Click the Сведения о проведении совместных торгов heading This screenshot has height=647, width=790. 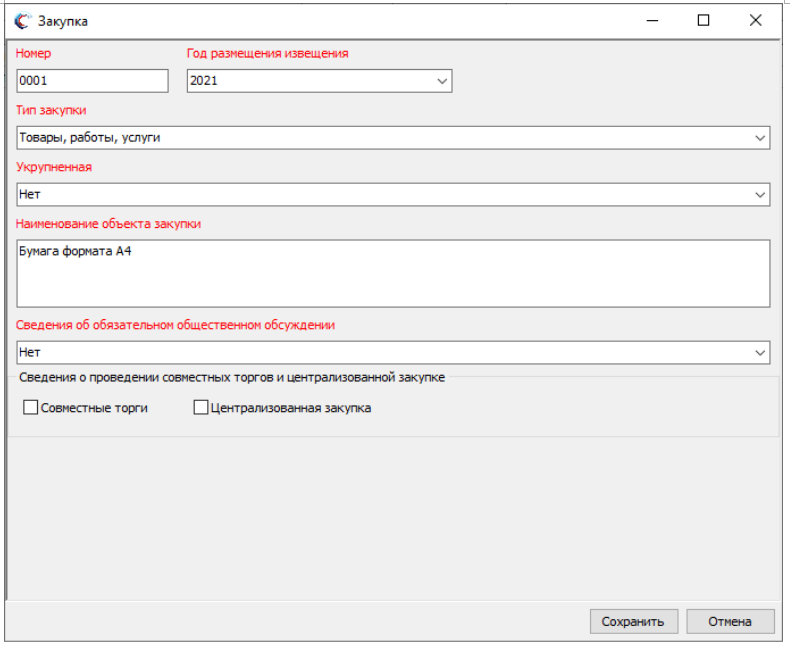(x=232, y=378)
